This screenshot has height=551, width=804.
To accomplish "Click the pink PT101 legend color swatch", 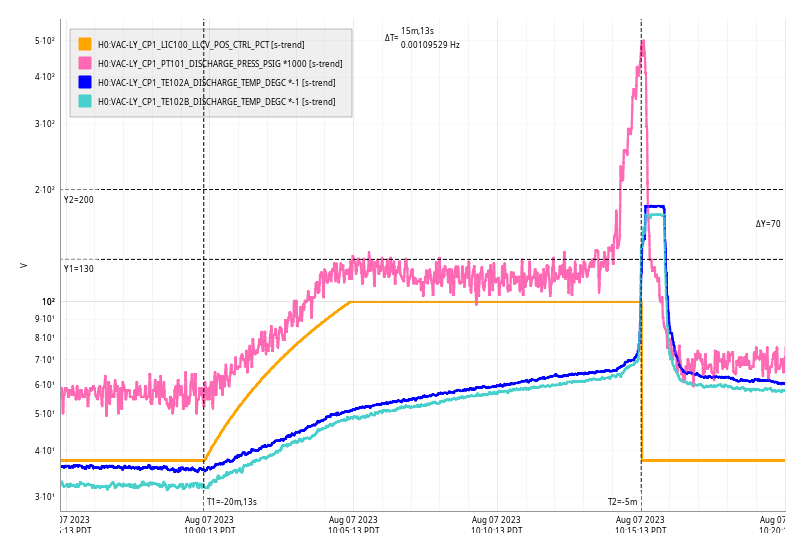I will (85, 63).
